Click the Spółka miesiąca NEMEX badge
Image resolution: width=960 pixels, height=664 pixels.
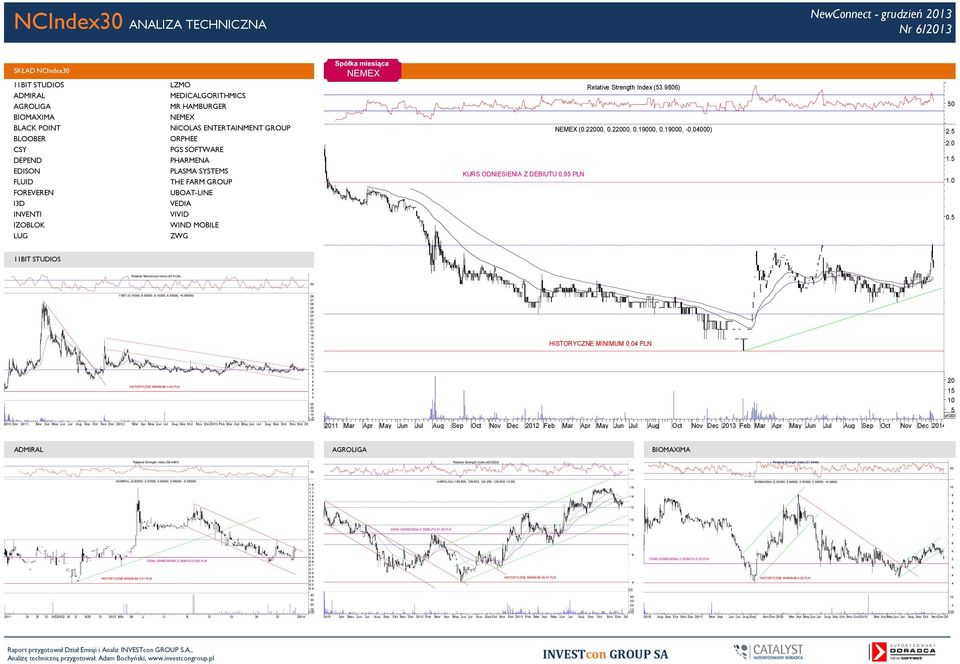pyautogui.click(x=362, y=69)
